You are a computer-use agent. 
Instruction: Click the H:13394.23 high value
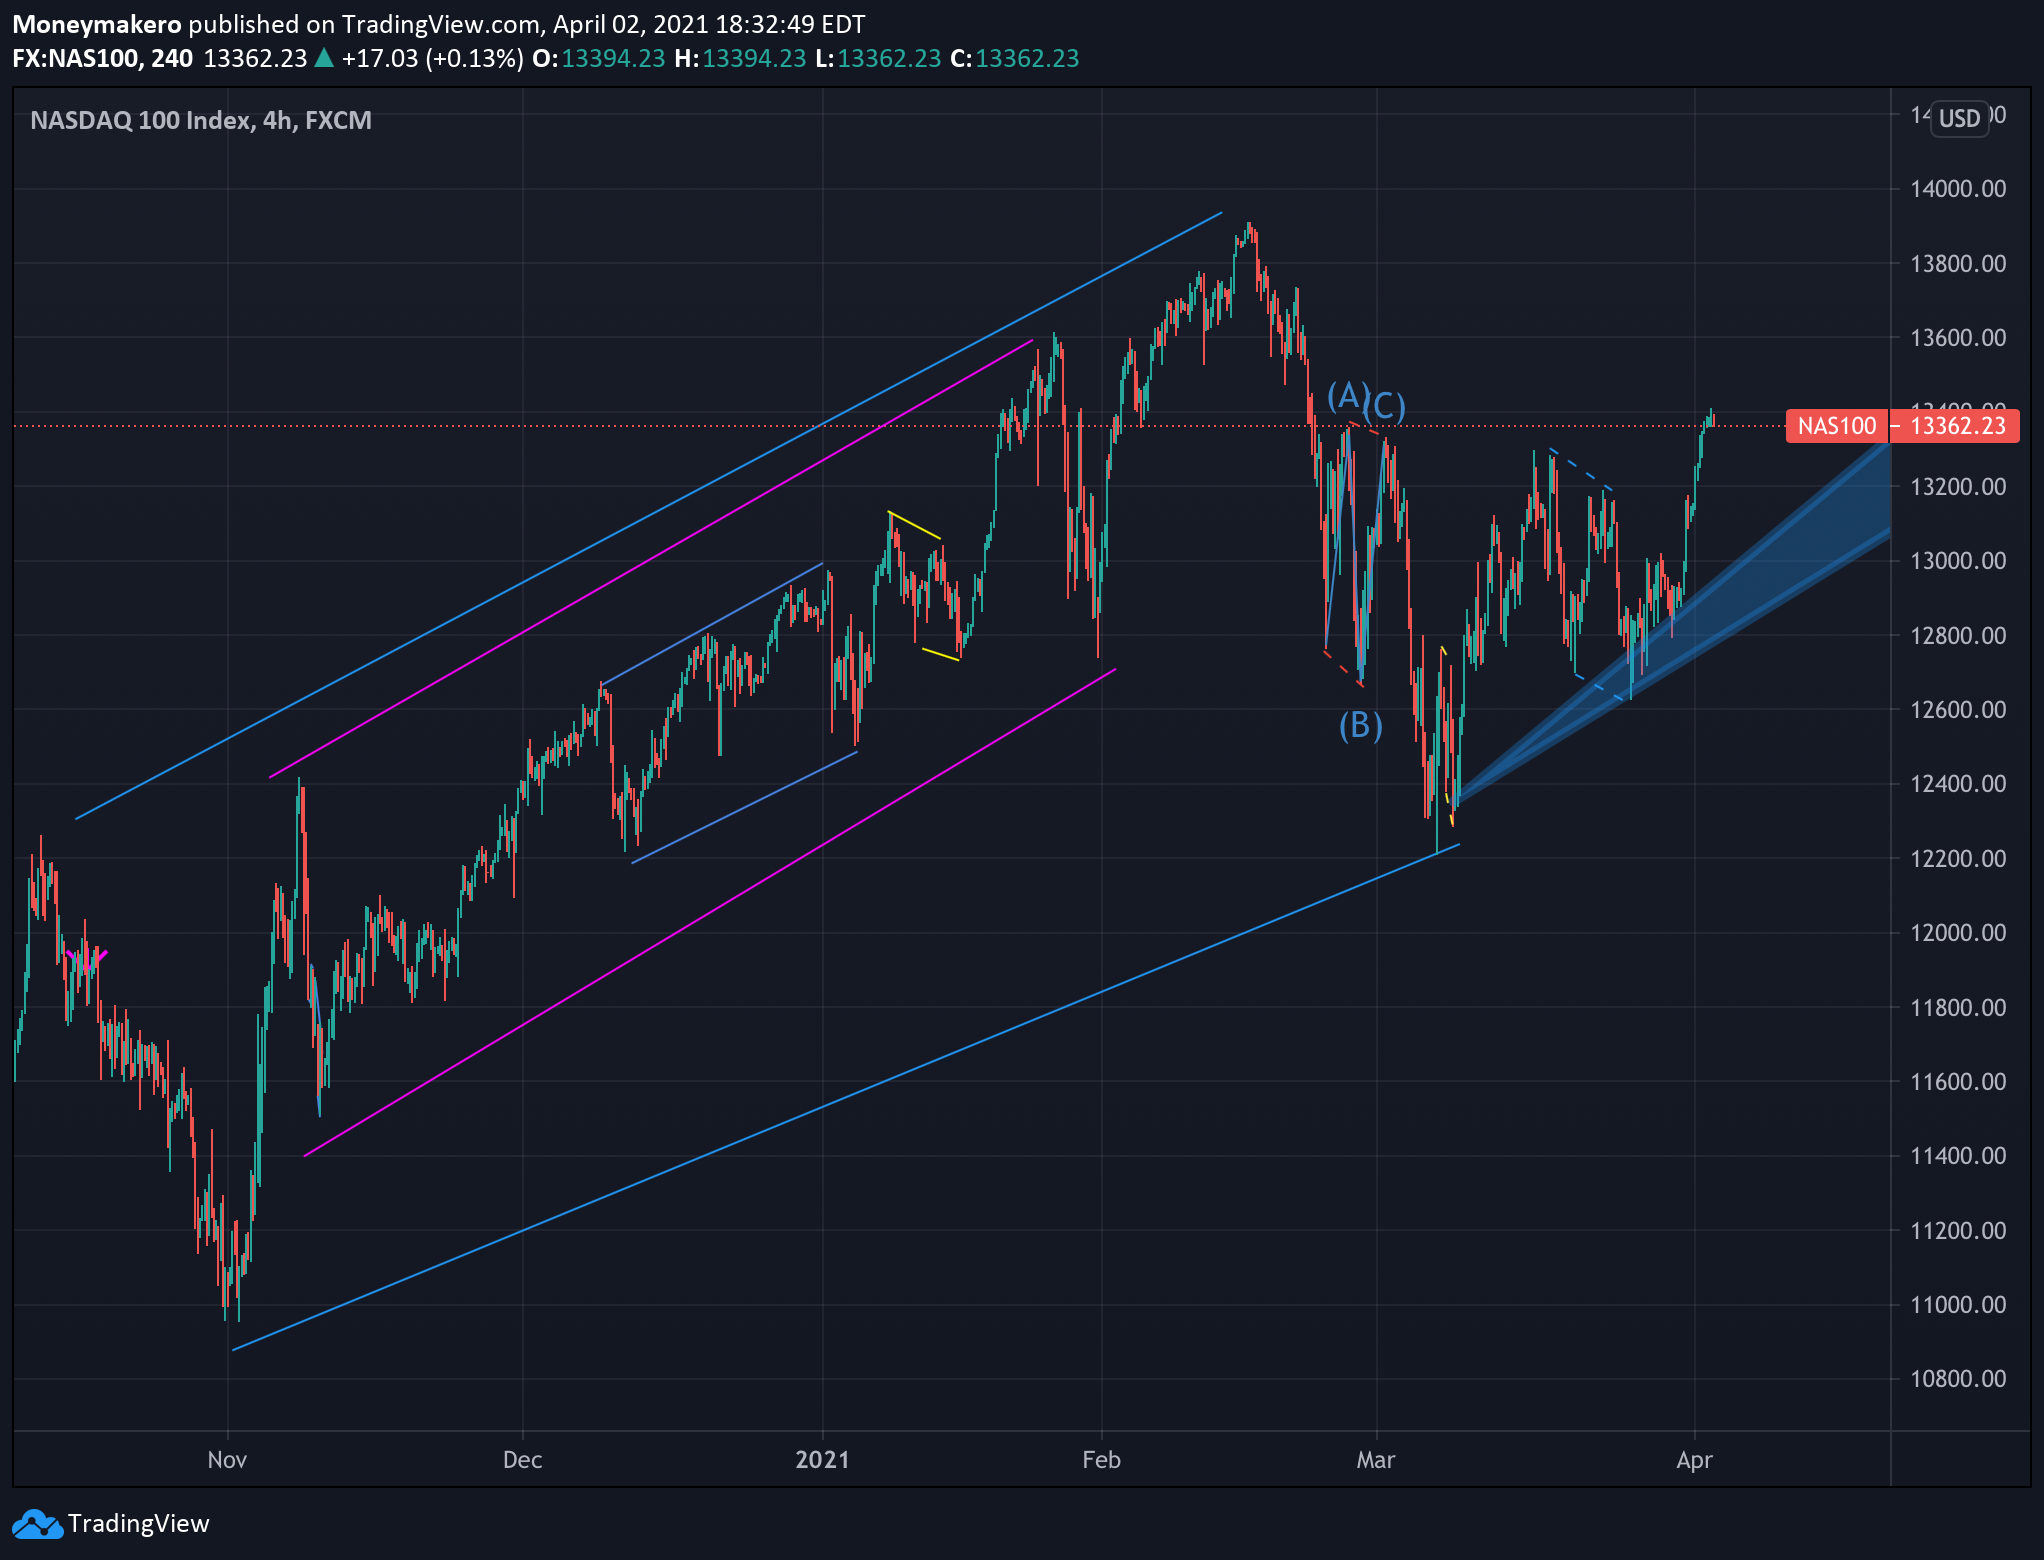740,58
